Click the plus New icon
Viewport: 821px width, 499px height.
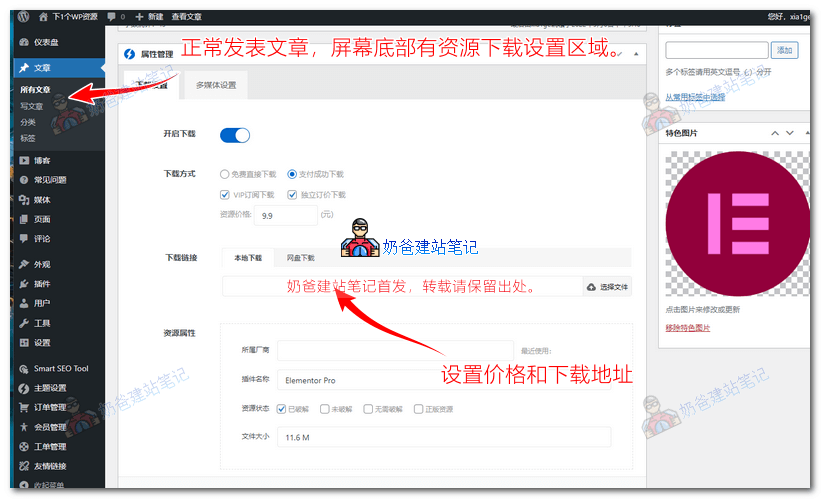[139, 17]
